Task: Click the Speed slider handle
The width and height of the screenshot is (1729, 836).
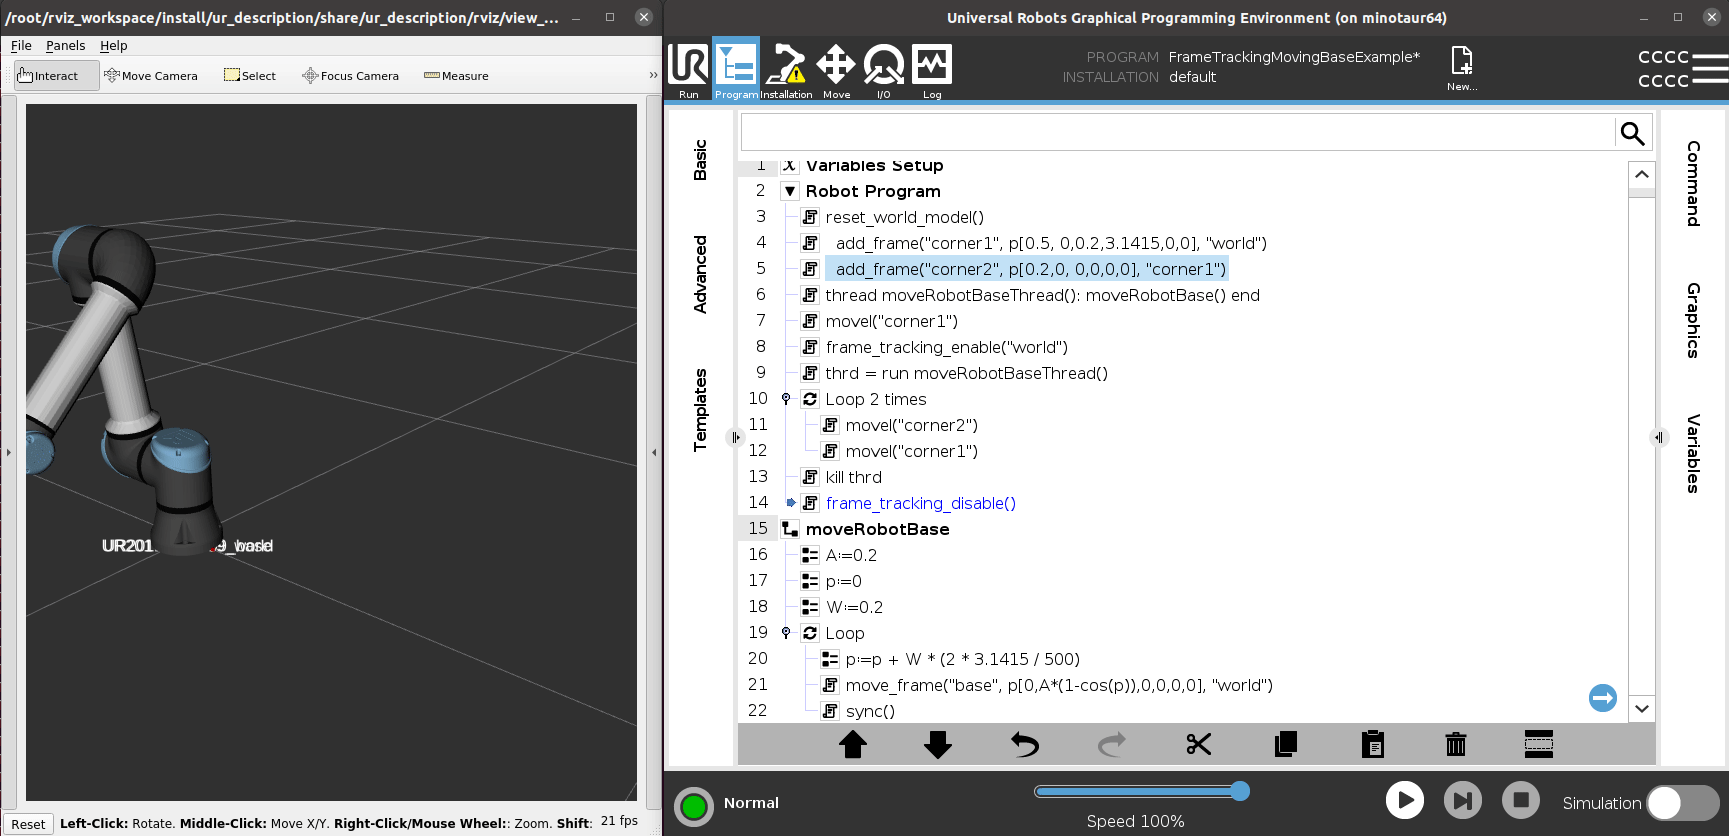Action: click(x=1240, y=791)
